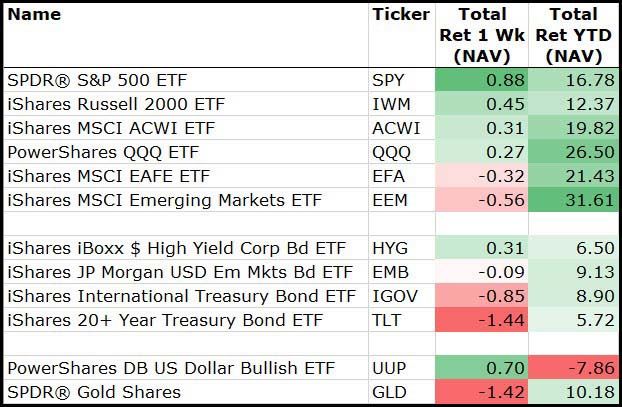The height and width of the screenshot is (407, 622).
Task: Click the GLD YTD return 10.18 cell
Action: [574, 391]
